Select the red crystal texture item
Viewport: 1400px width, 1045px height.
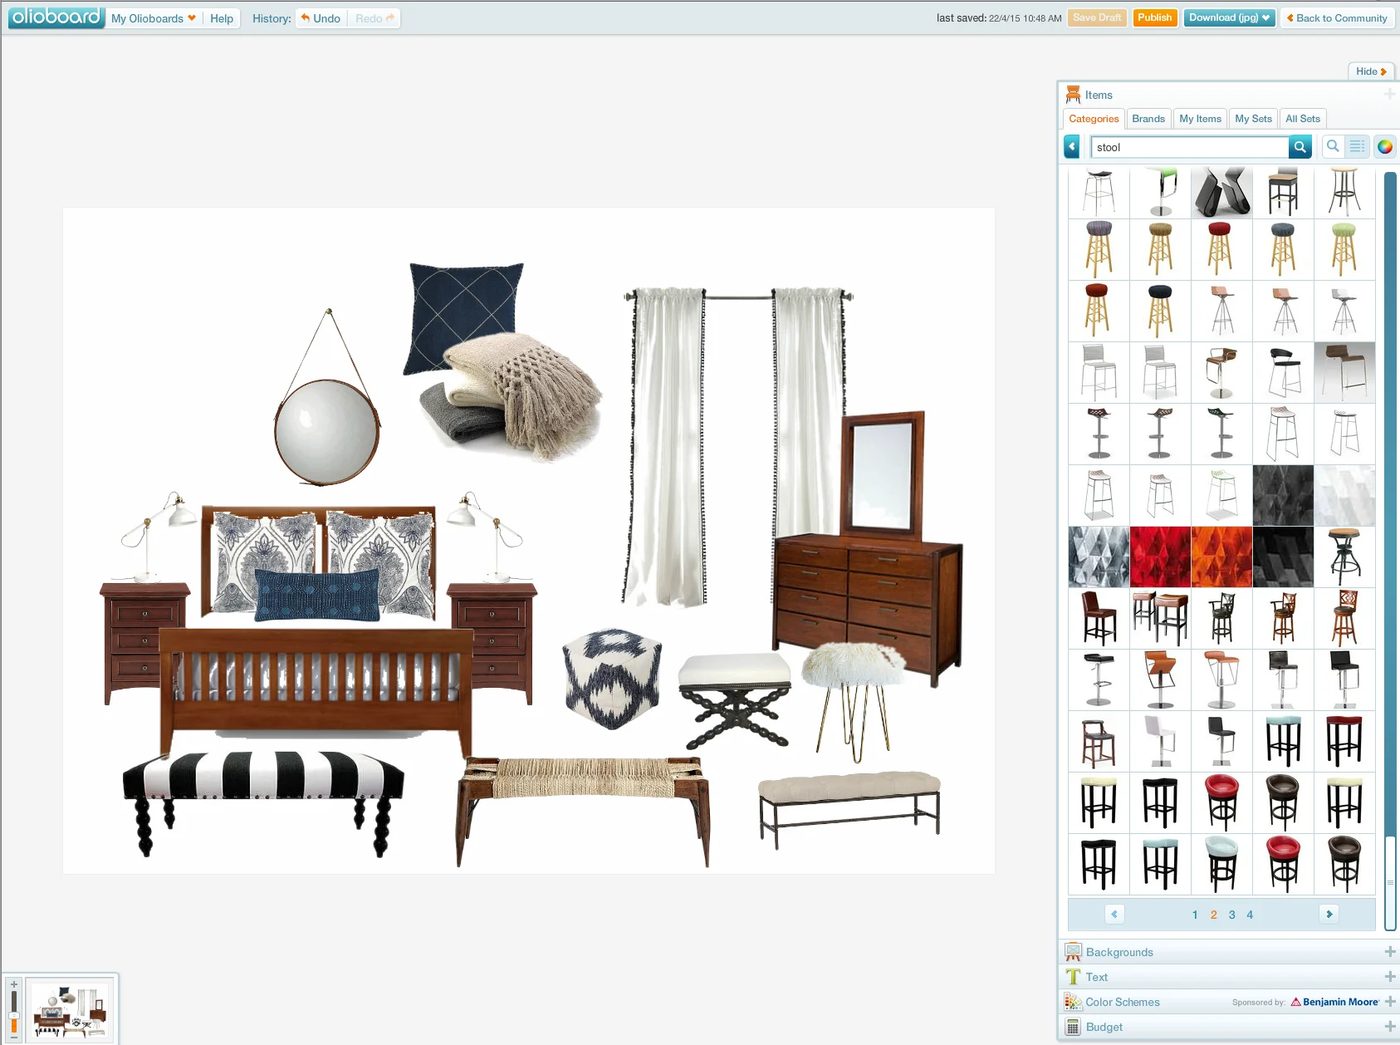click(1160, 556)
